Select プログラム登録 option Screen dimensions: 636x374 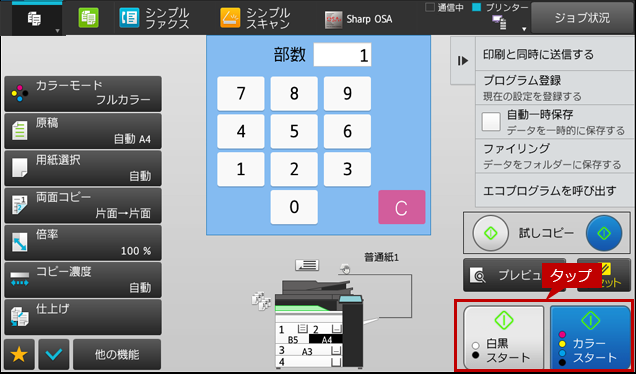tap(555, 87)
